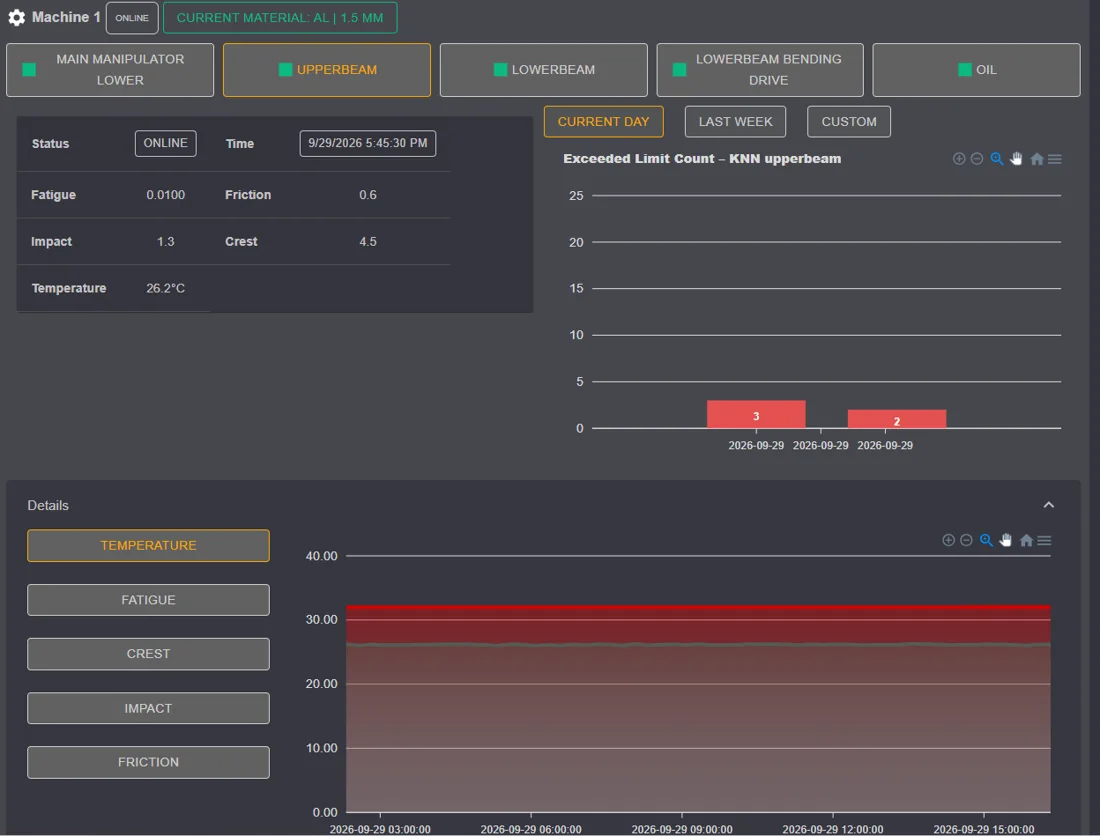
Task: Click the axis label 2026-09-29 09:00:00
Action: [682, 829]
